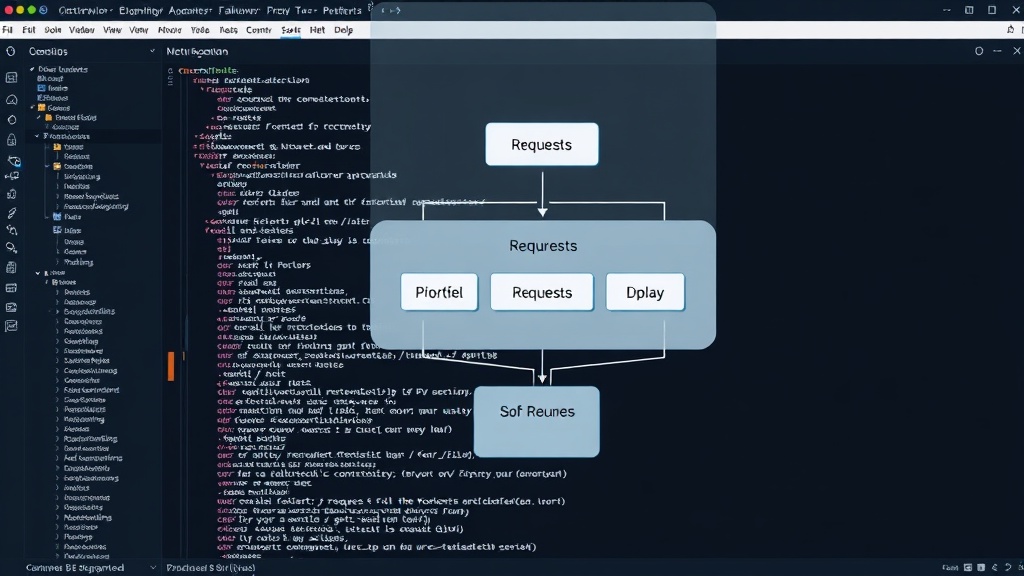
Task: Open the Fil menu
Action: [7, 29]
